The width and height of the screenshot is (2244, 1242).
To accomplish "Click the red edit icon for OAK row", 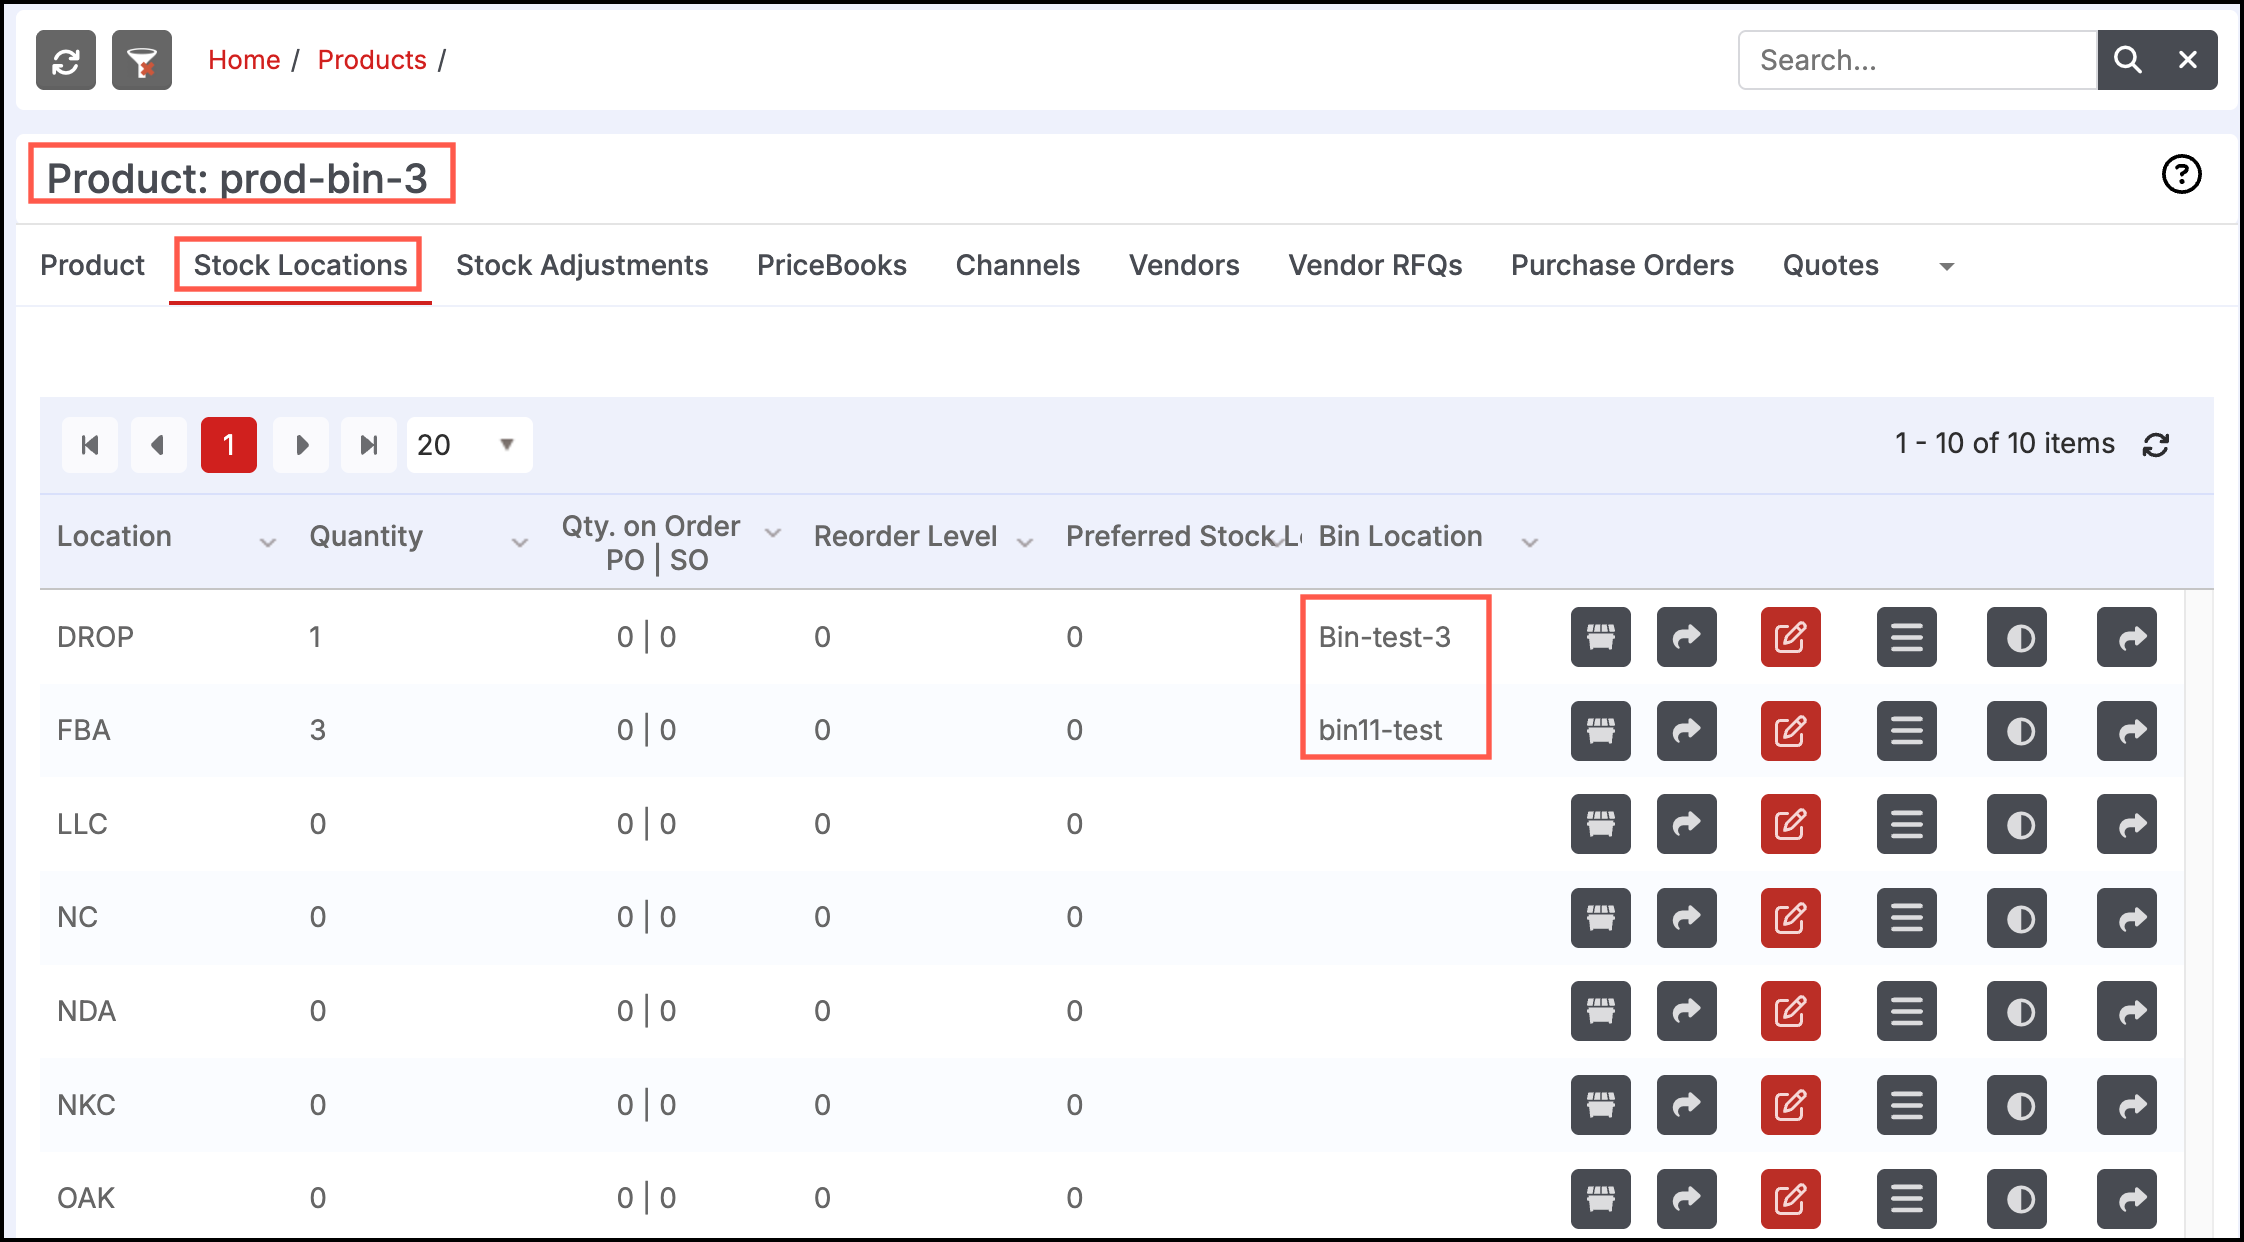I will [1790, 1198].
